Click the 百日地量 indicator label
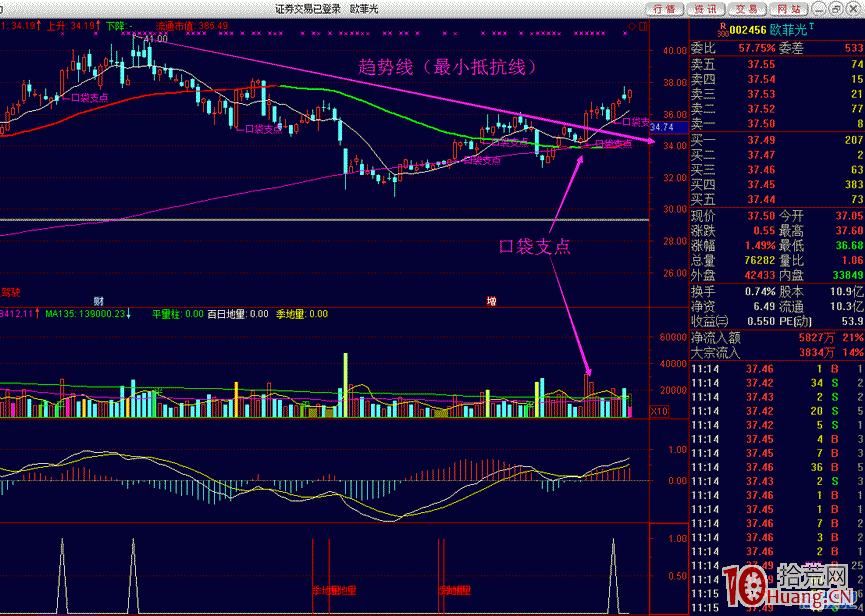The width and height of the screenshot is (865, 616). pos(238,314)
